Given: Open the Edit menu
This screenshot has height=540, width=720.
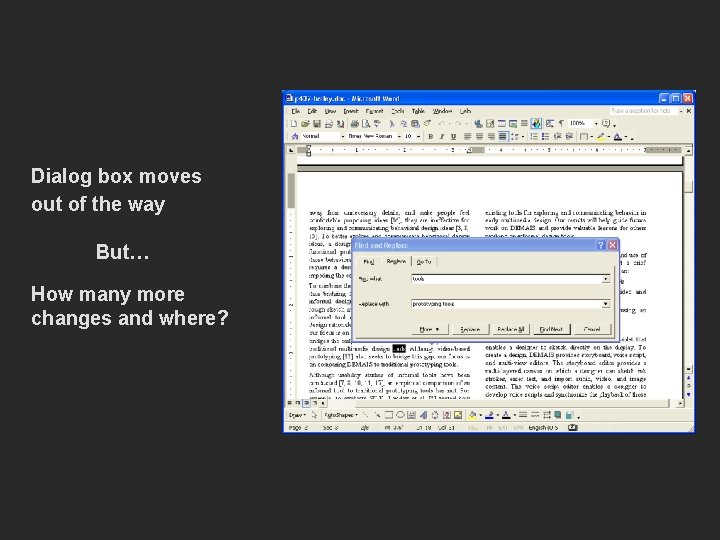Looking at the screenshot, I should pyautogui.click(x=312, y=111).
